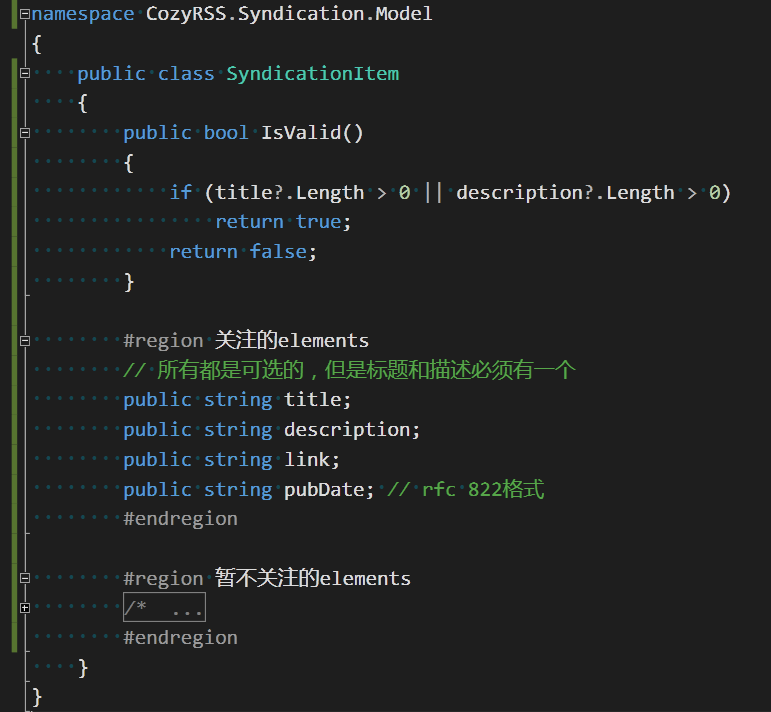Click CozyRSS.Syndication.Model namespace name
771x712 pixels.
pyautogui.click(x=289, y=14)
